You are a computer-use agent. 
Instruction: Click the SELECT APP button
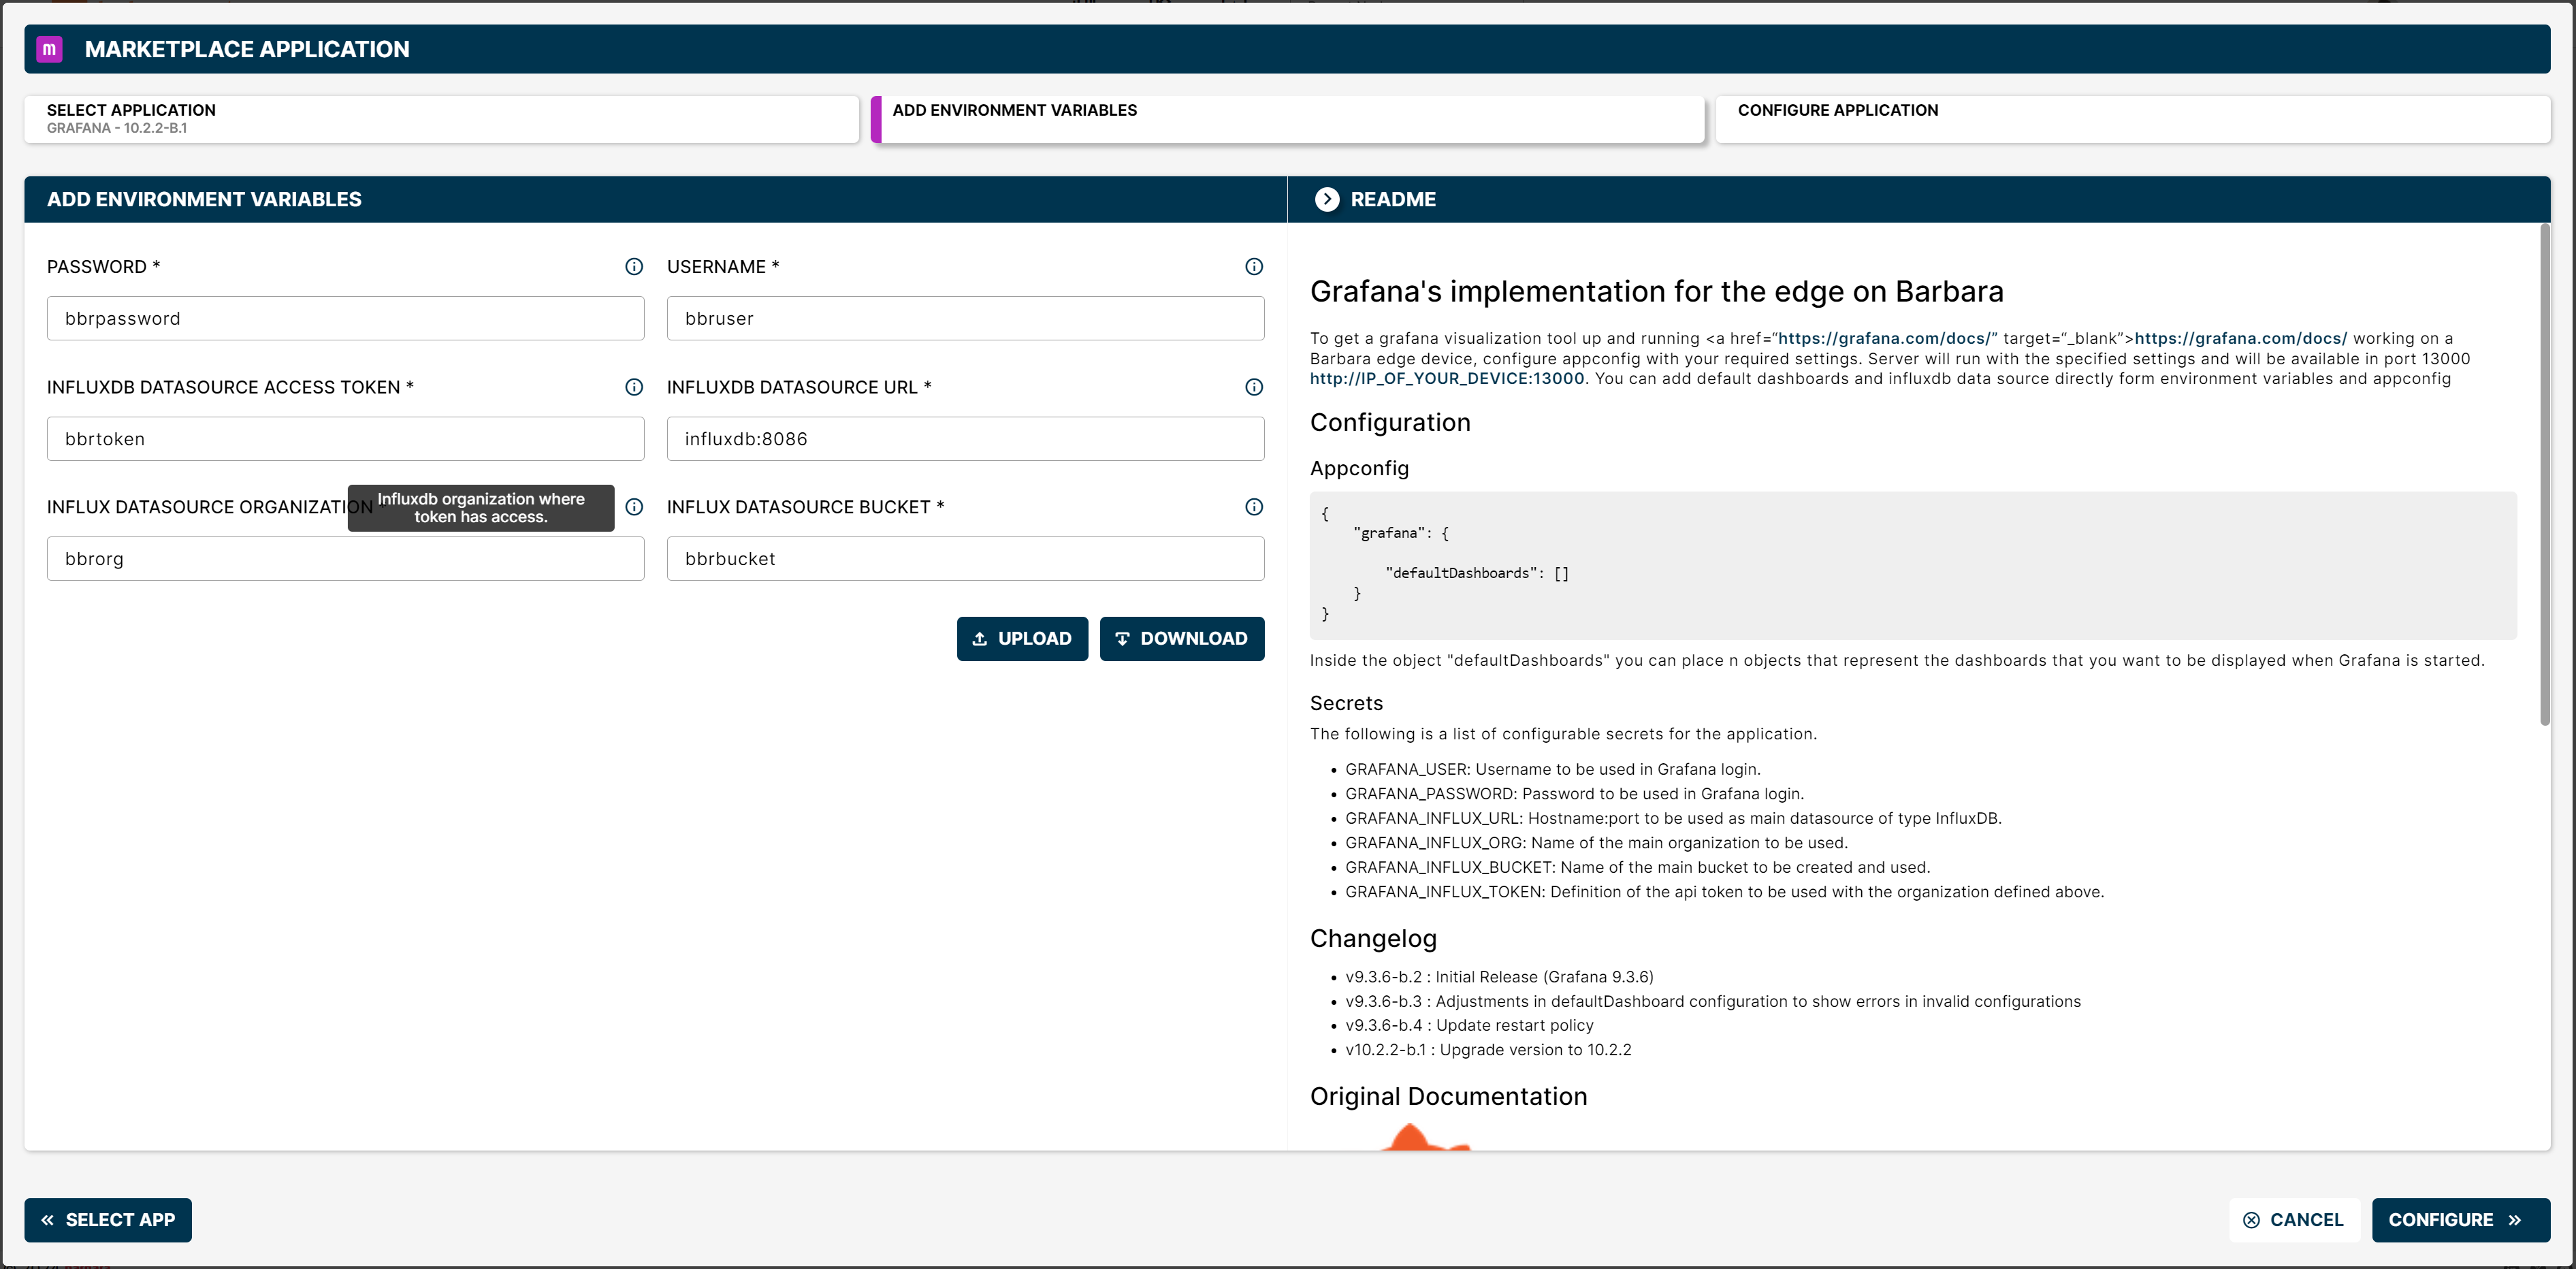107,1220
